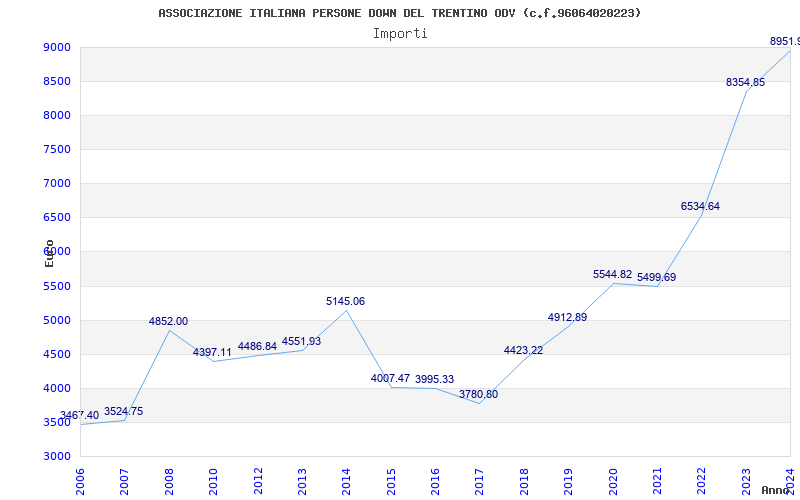Select the 3995.33 data label
Viewport: 800px width, 500px height.
pyautogui.click(x=434, y=379)
